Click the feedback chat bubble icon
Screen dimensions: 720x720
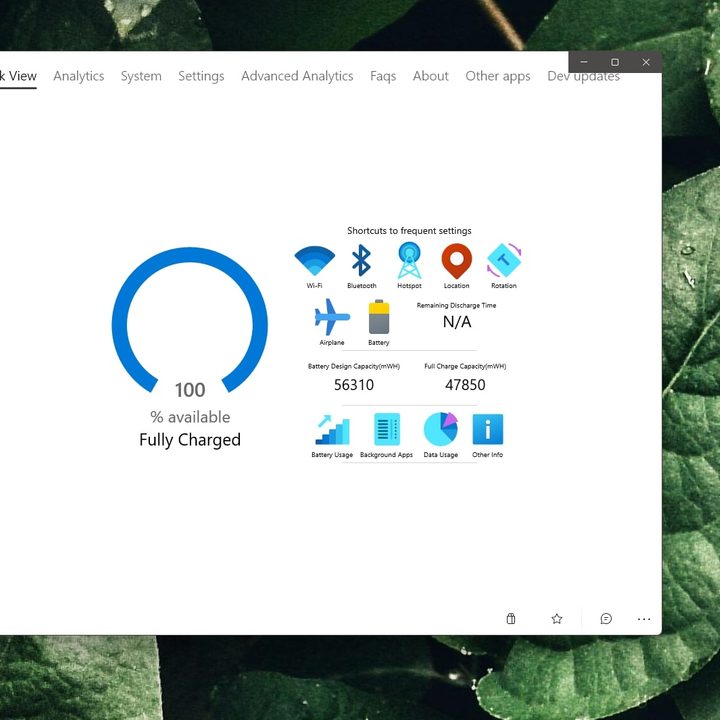[x=606, y=619]
